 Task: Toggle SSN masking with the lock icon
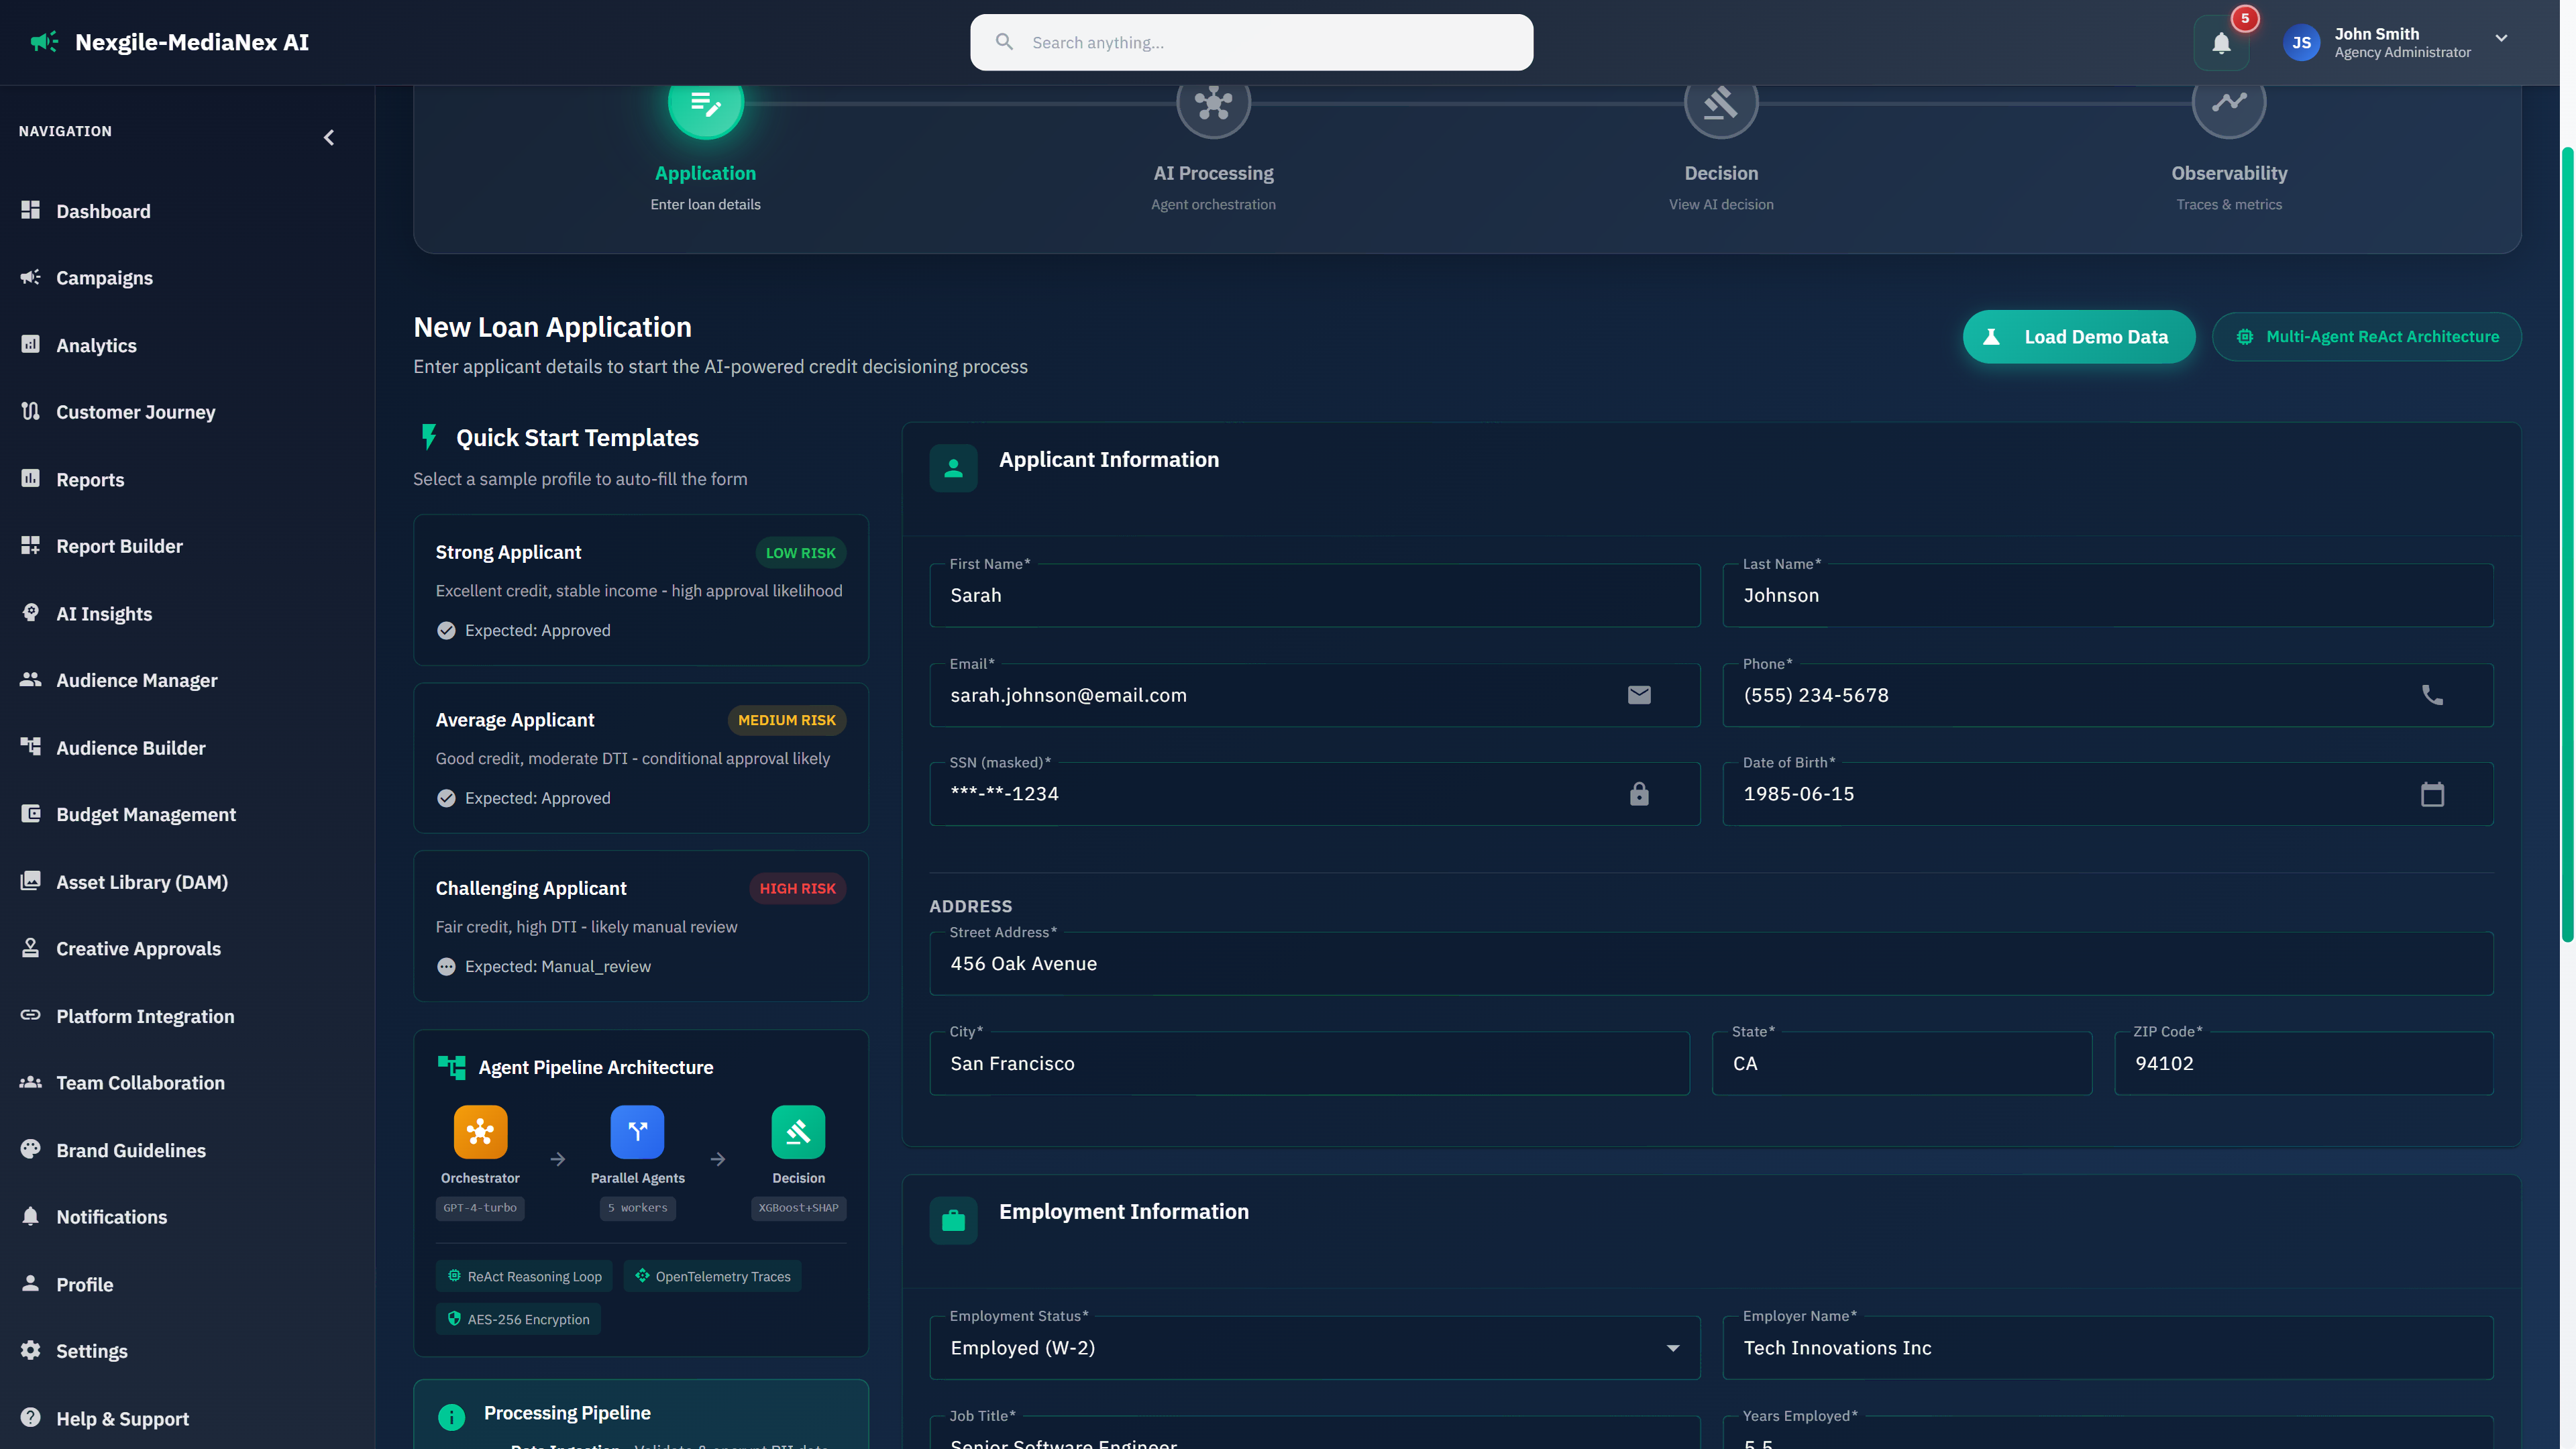tap(1638, 794)
